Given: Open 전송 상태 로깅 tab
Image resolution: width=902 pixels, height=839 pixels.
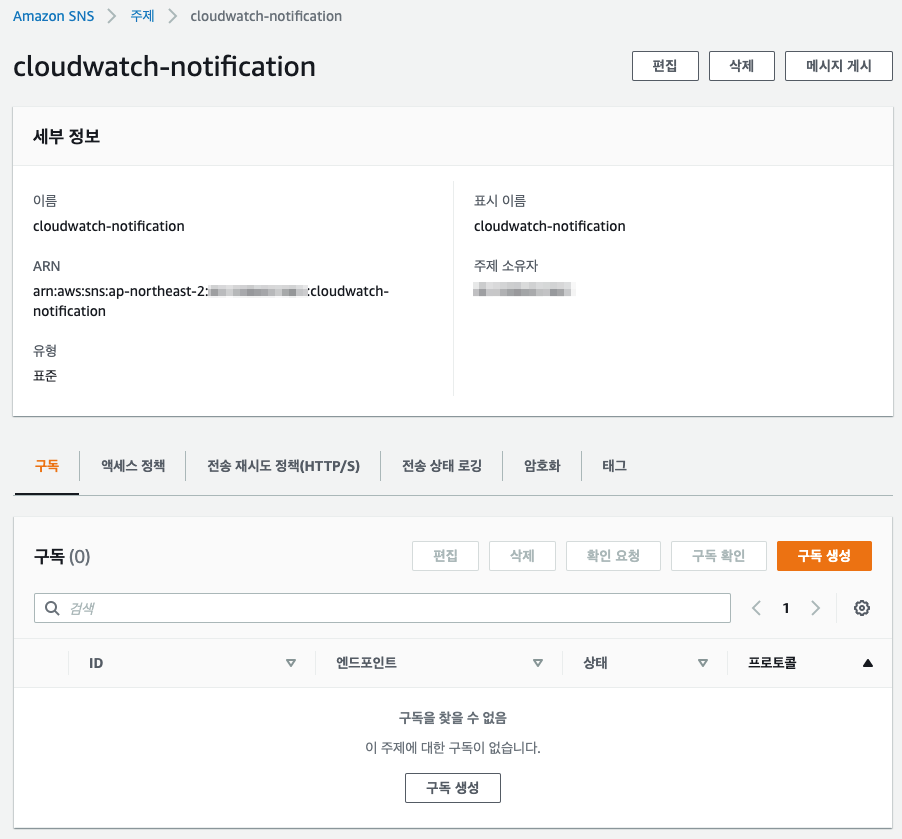Looking at the screenshot, I should [442, 466].
